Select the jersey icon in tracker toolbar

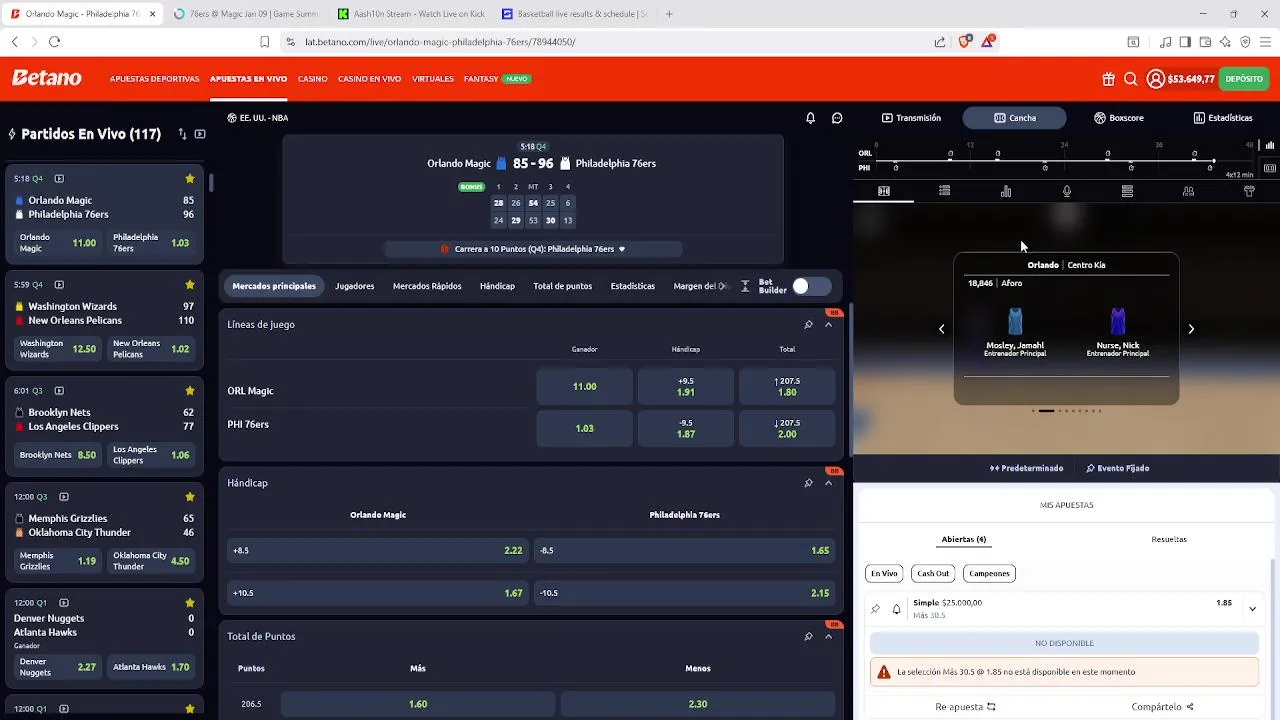click(1249, 191)
